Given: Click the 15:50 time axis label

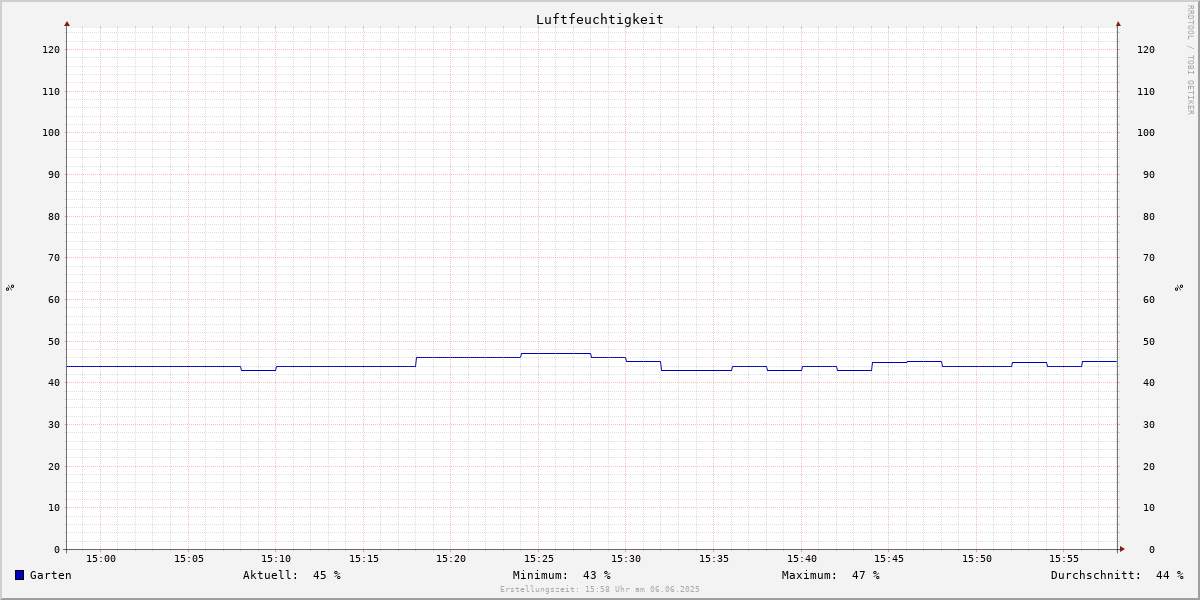Looking at the screenshot, I should pyautogui.click(x=977, y=559).
